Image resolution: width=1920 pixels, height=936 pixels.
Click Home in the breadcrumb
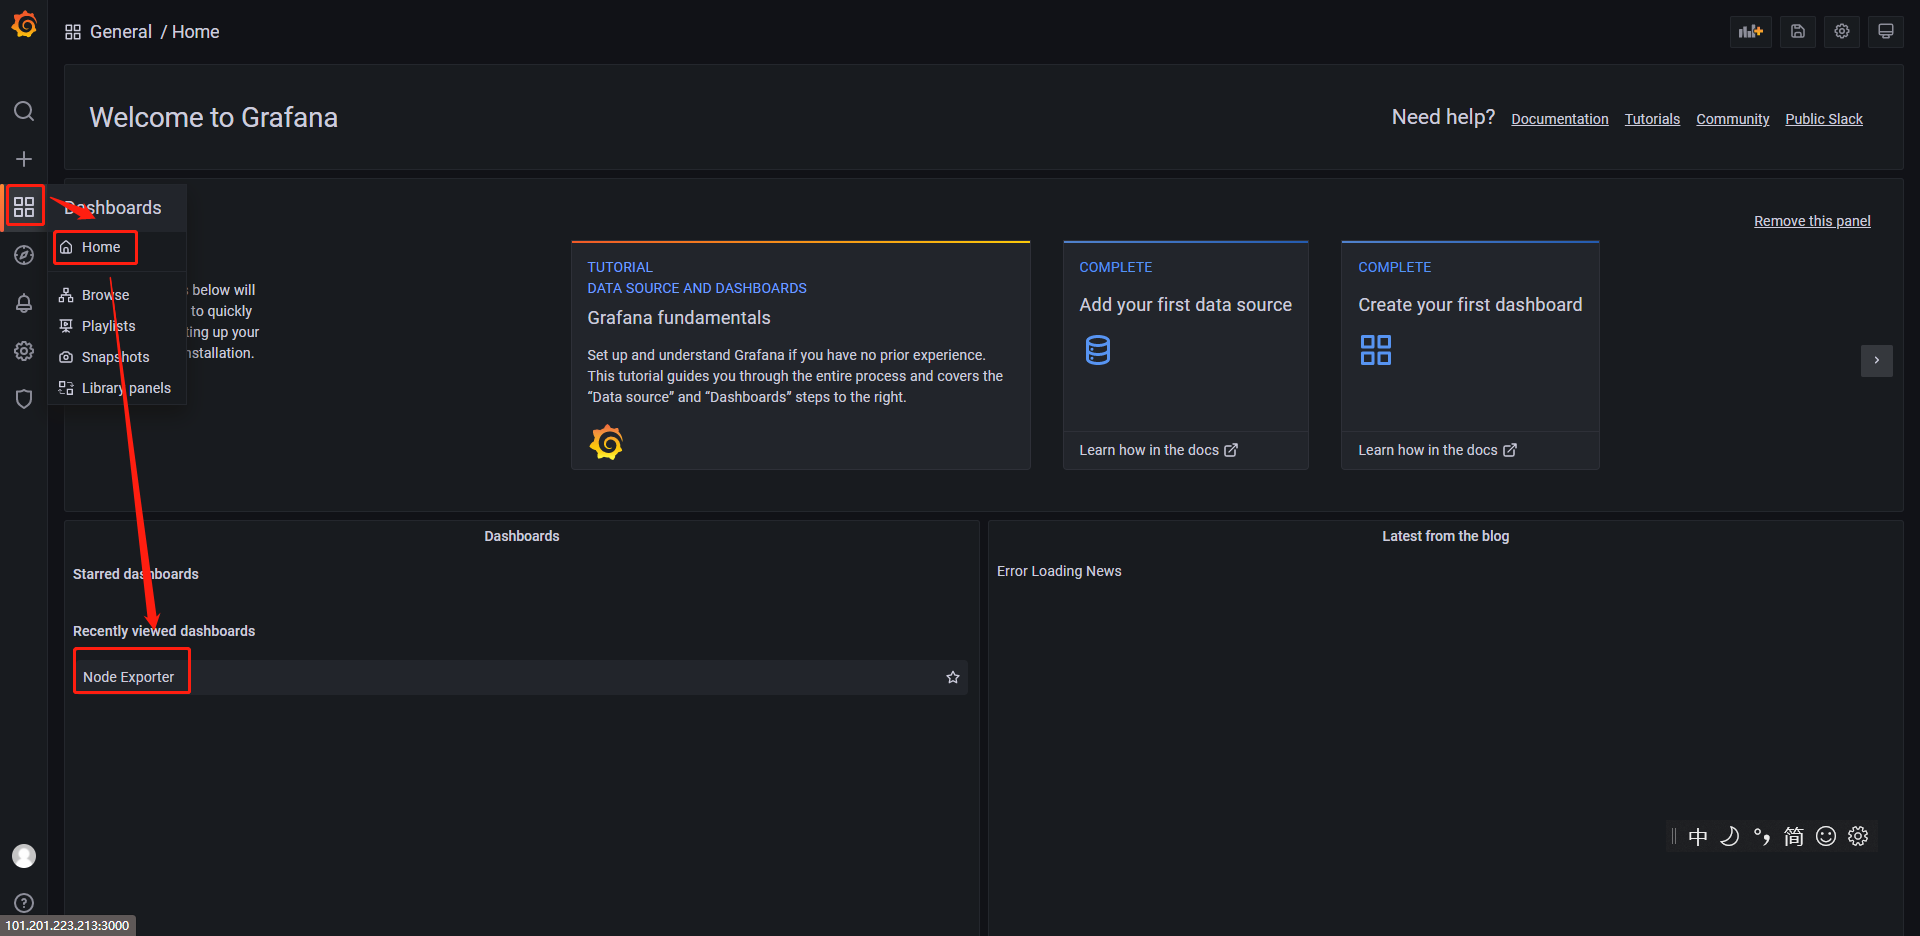click(x=195, y=32)
